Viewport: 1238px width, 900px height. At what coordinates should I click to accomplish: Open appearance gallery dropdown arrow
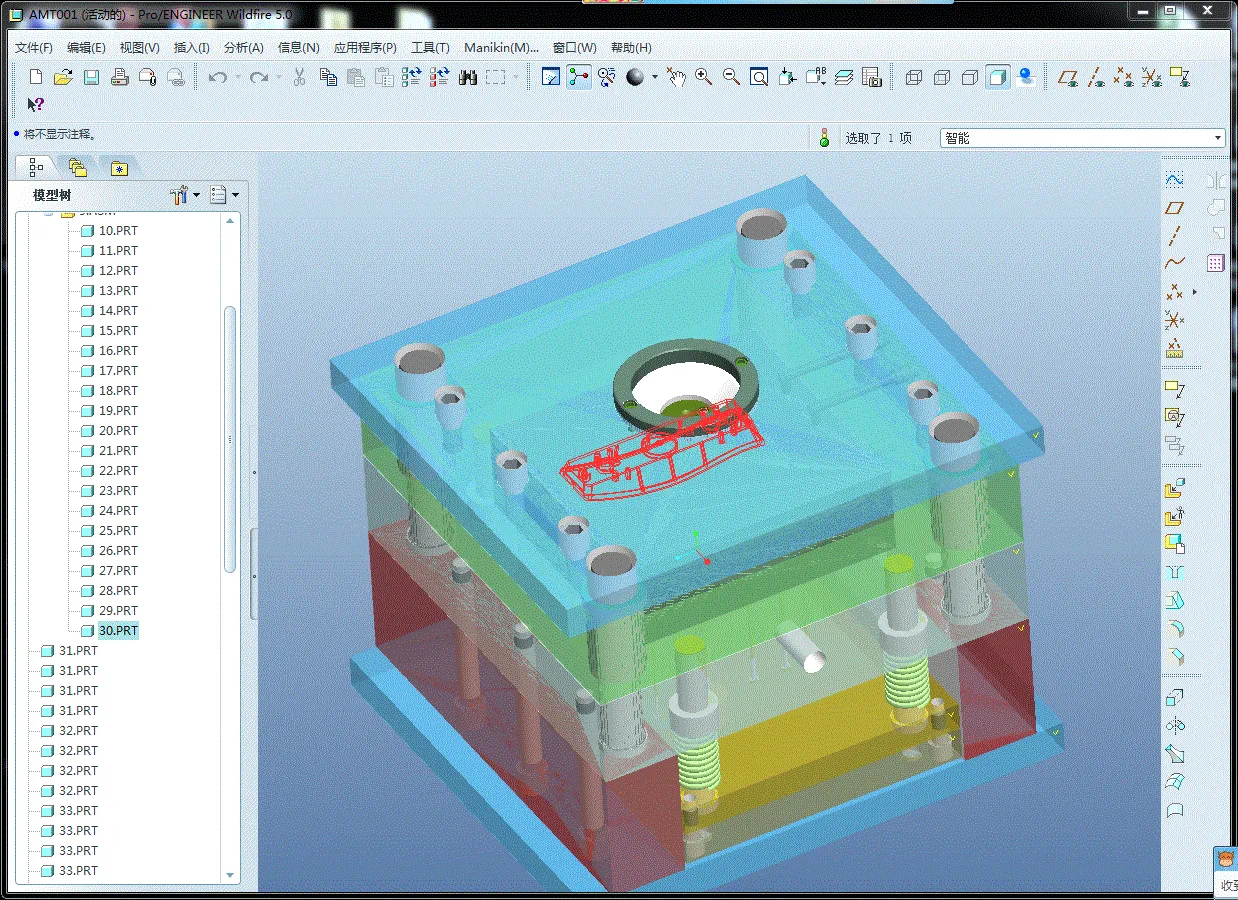(655, 77)
